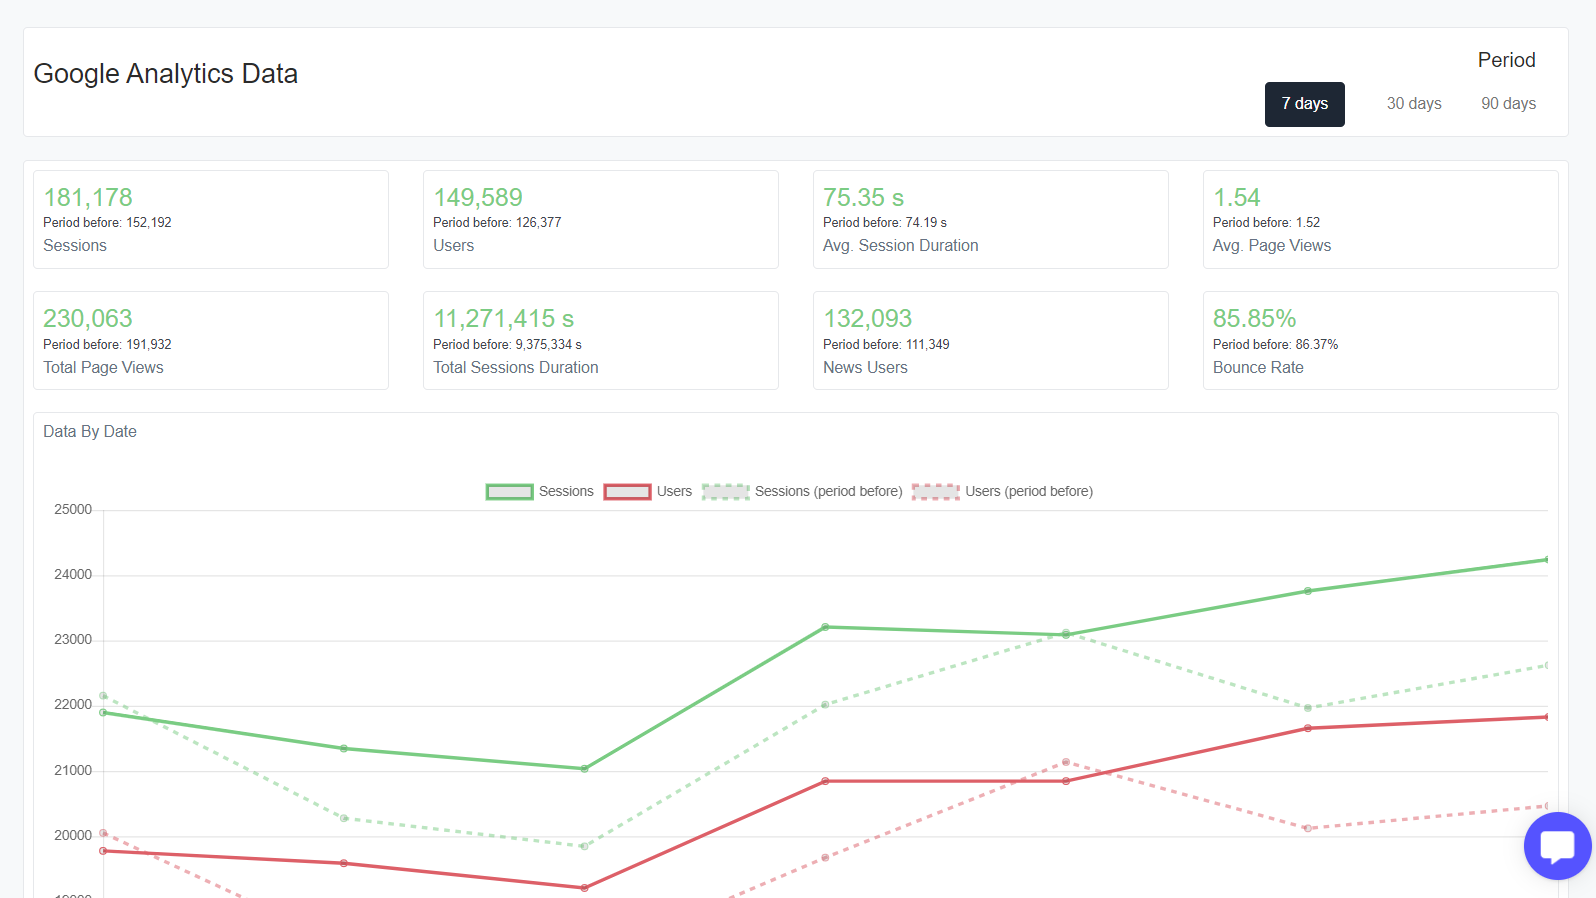This screenshot has width=1596, height=898.
Task: Open the chat widget bubble icon
Action: click(x=1557, y=846)
